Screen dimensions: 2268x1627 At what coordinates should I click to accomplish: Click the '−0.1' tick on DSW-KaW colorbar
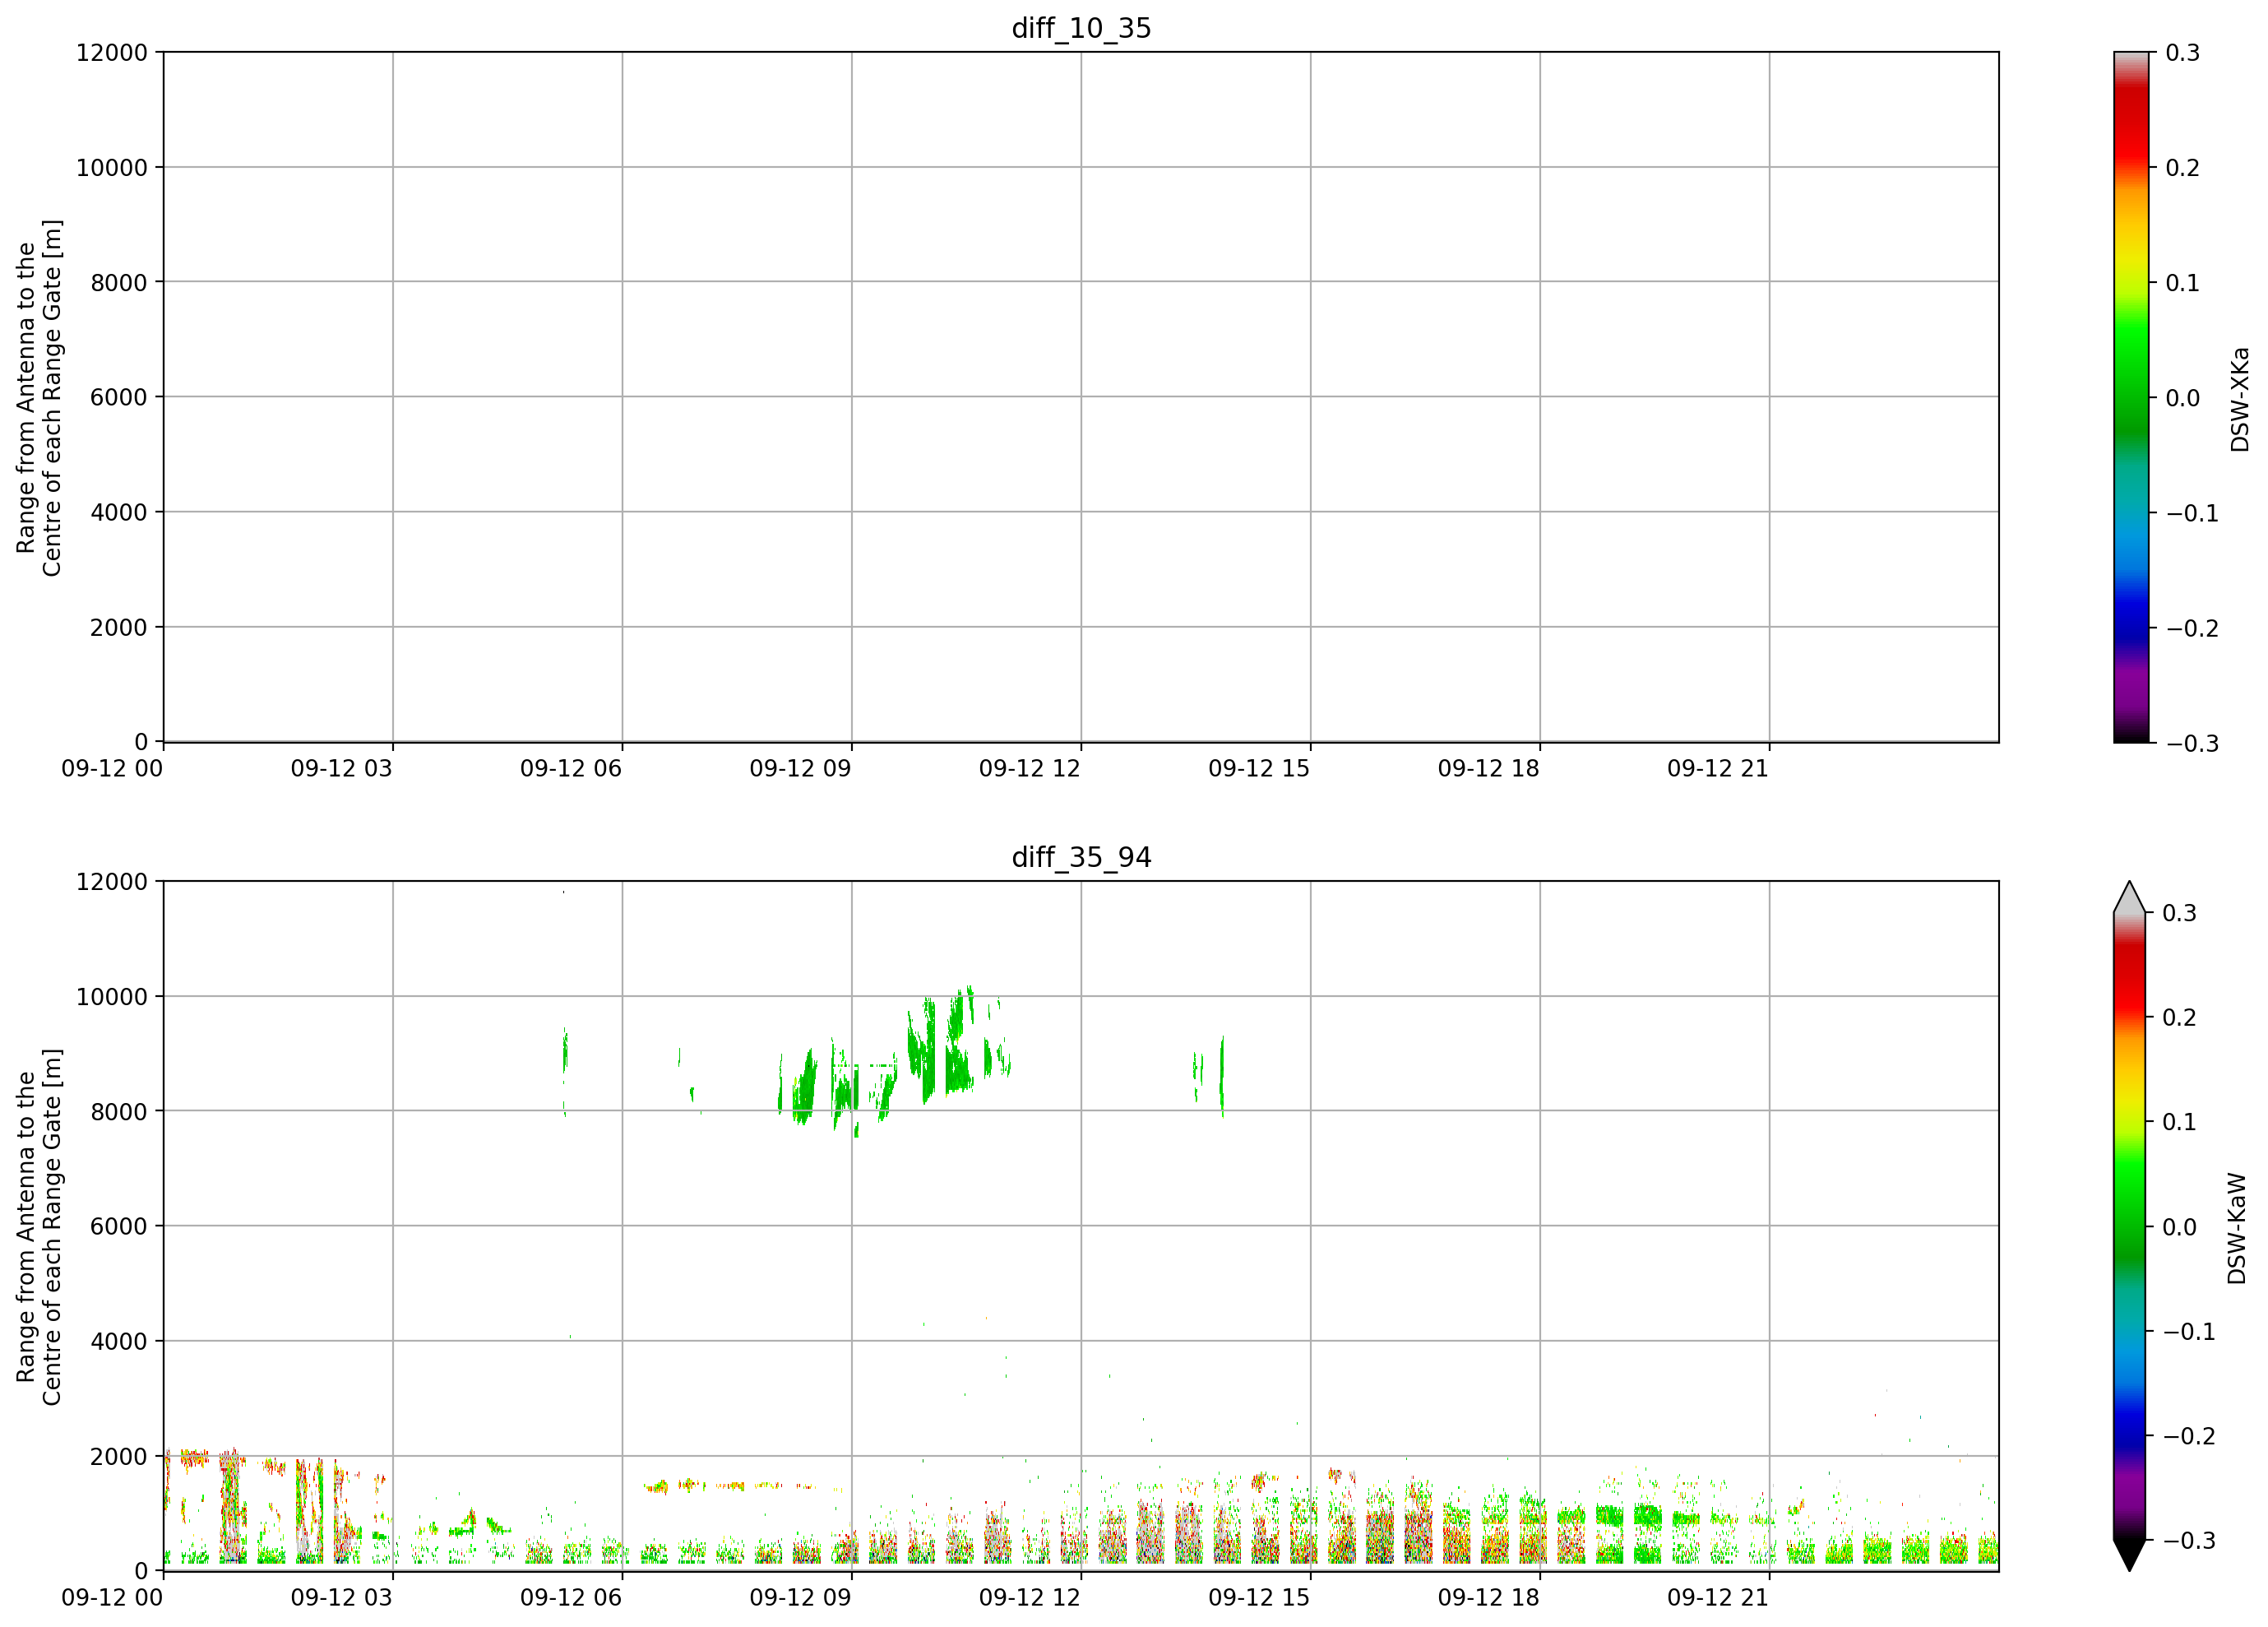pyautogui.click(x=2189, y=1331)
